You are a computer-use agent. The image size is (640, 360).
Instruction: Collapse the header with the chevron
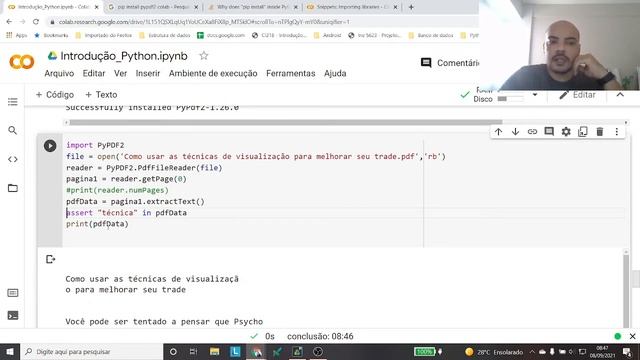620,95
